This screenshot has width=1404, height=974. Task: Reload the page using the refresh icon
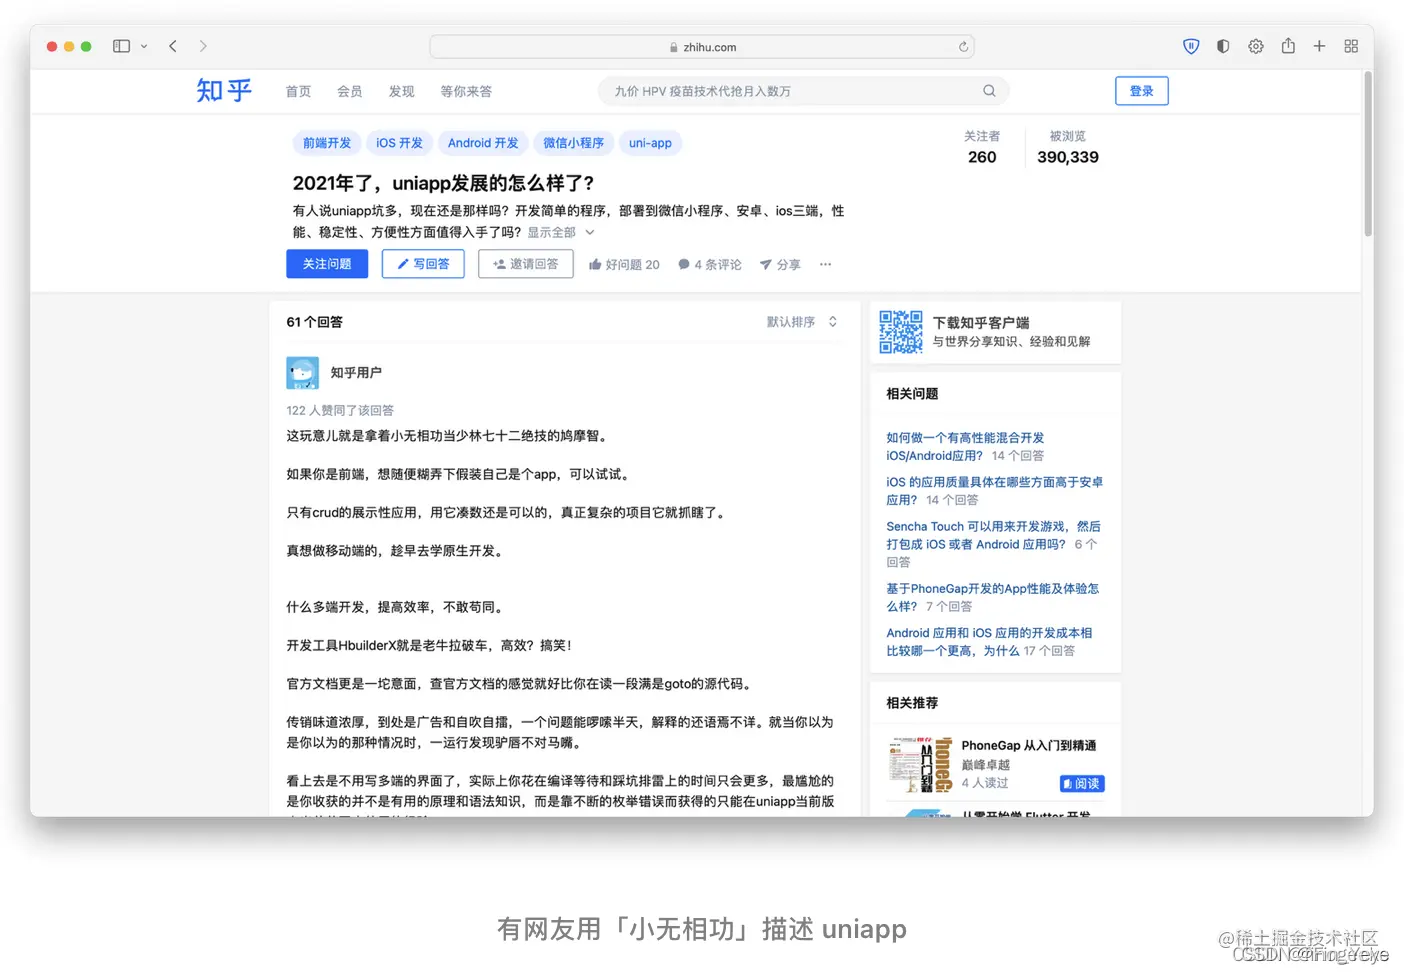click(963, 47)
